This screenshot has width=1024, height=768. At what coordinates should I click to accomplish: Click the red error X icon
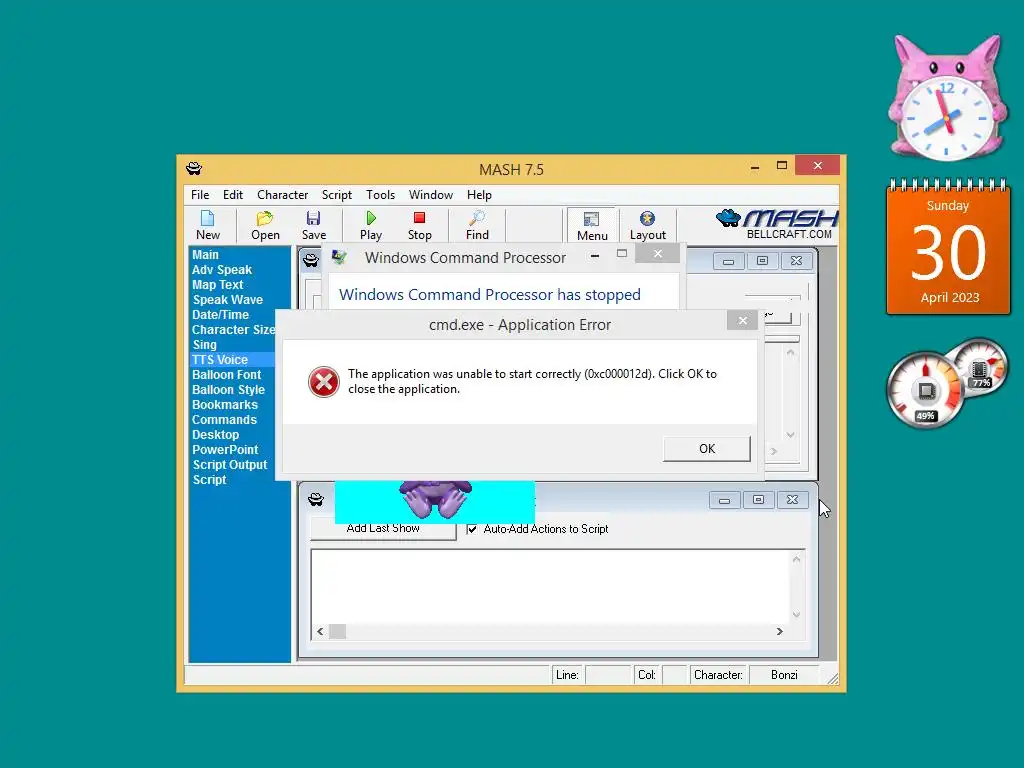[x=323, y=382]
